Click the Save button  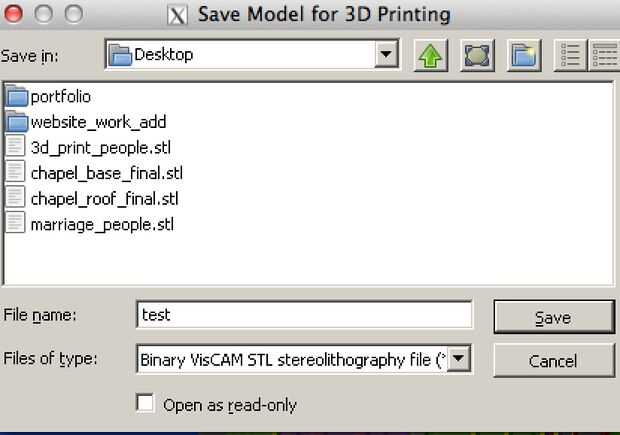pos(553,317)
